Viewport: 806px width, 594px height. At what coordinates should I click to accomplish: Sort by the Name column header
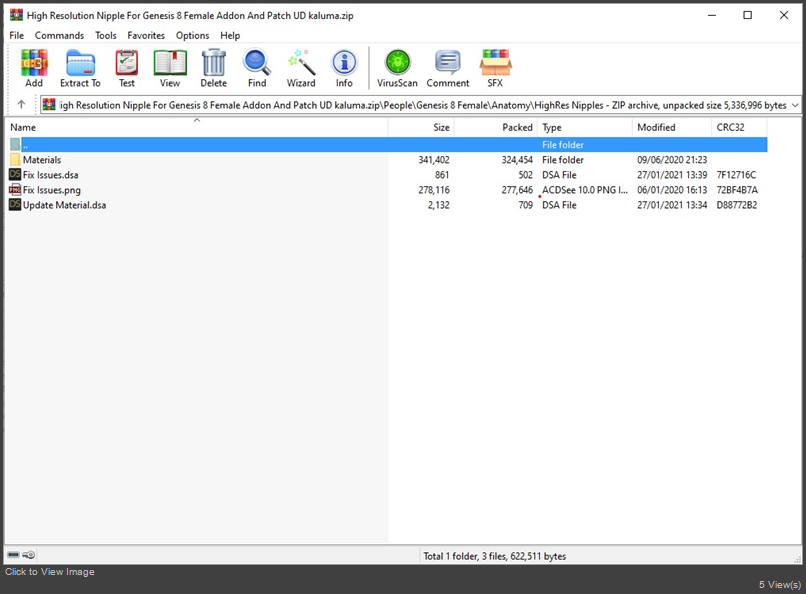click(x=196, y=127)
